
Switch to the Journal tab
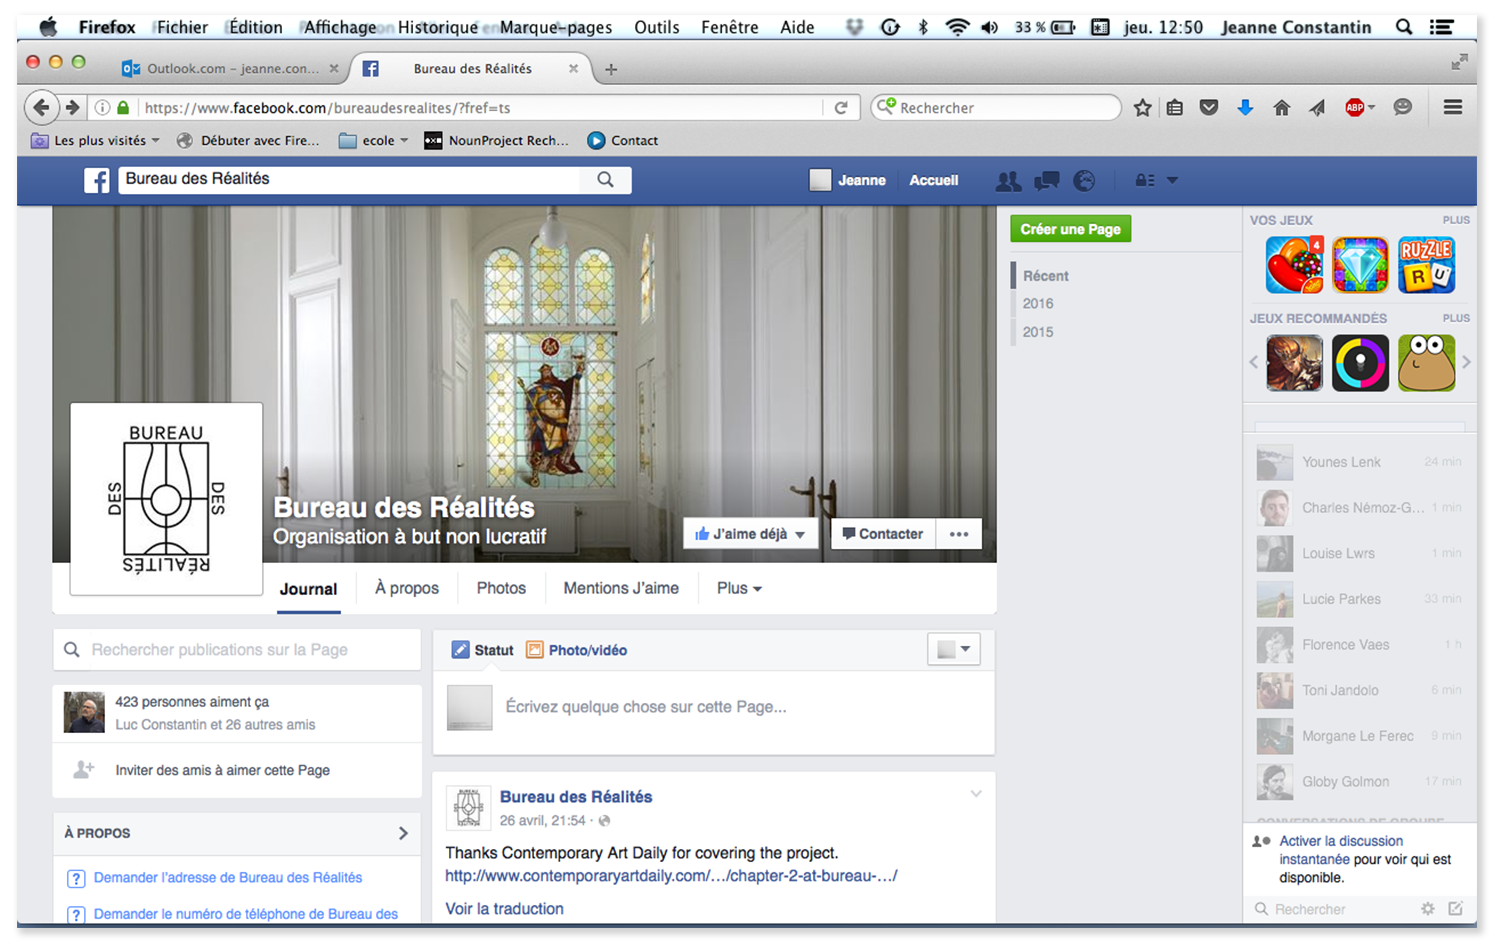(x=308, y=589)
